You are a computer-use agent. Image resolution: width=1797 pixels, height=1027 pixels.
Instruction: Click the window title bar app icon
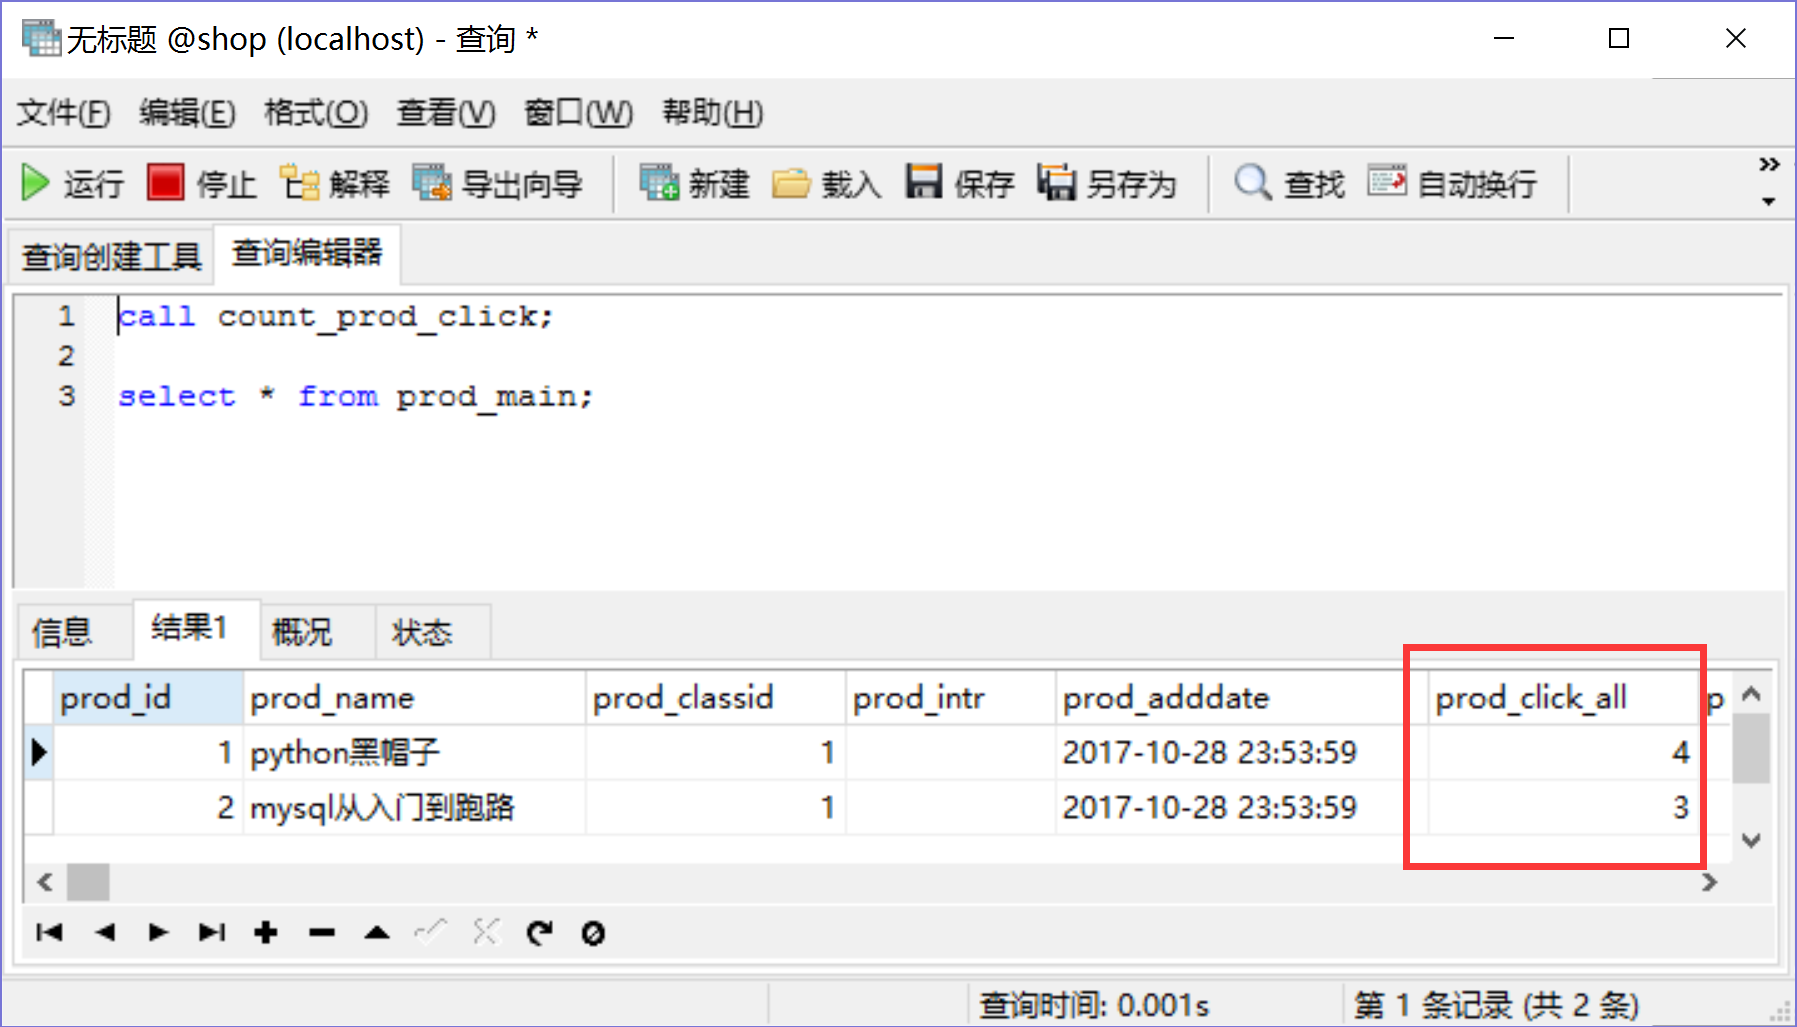click(x=41, y=39)
